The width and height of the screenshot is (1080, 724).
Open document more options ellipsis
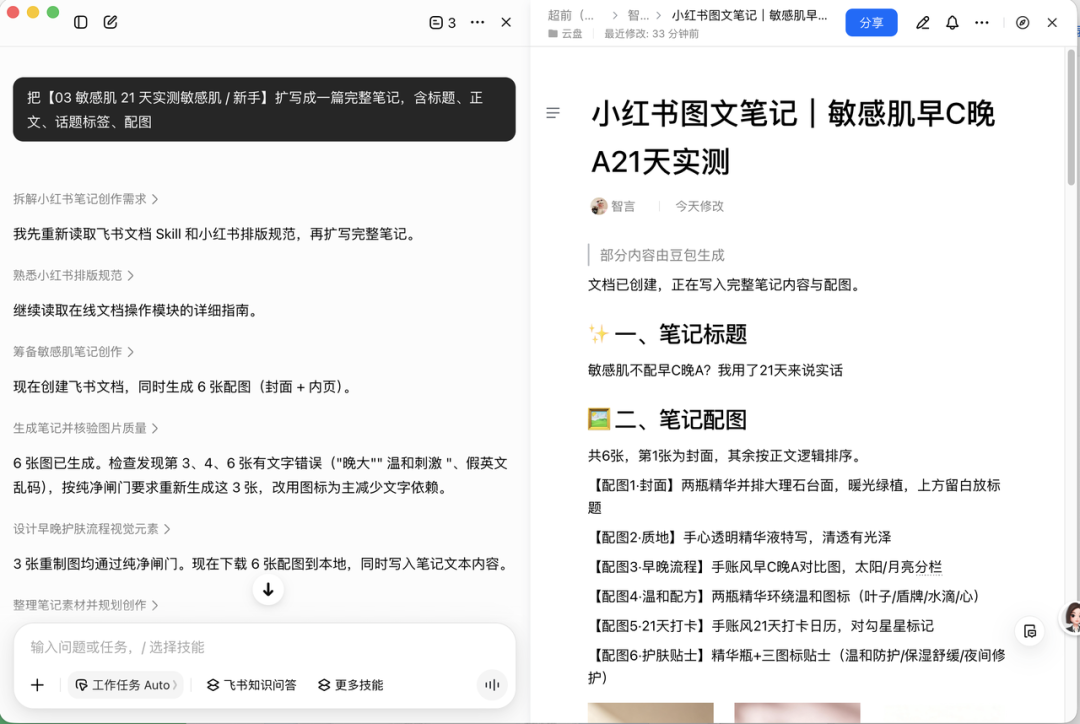(x=982, y=23)
